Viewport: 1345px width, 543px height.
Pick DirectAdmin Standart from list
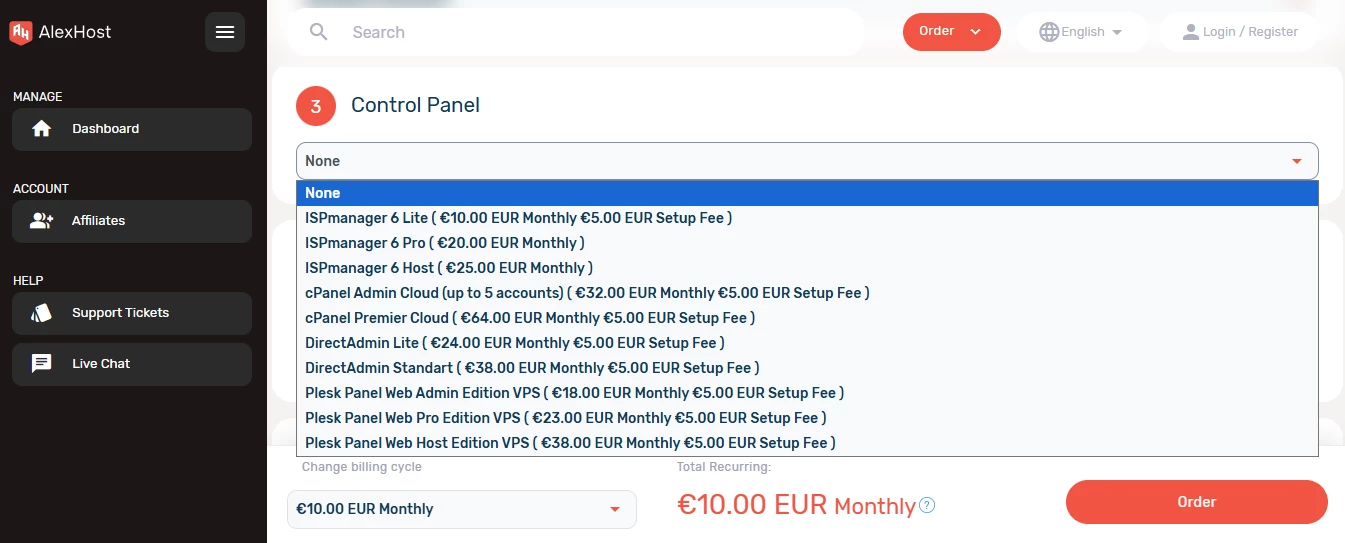click(x=532, y=368)
